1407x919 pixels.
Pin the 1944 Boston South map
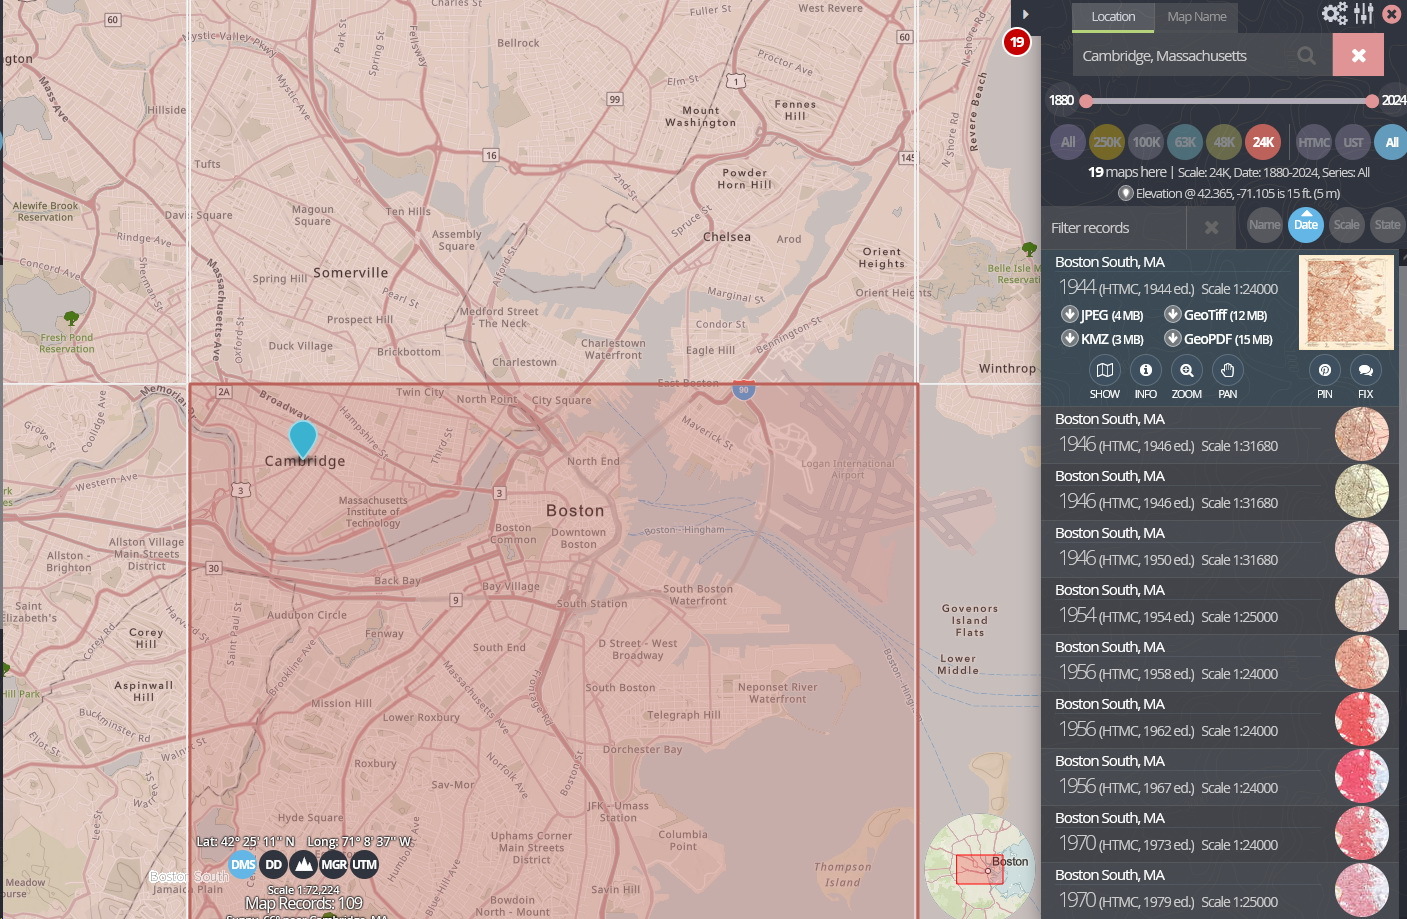(x=1324, y=371)
